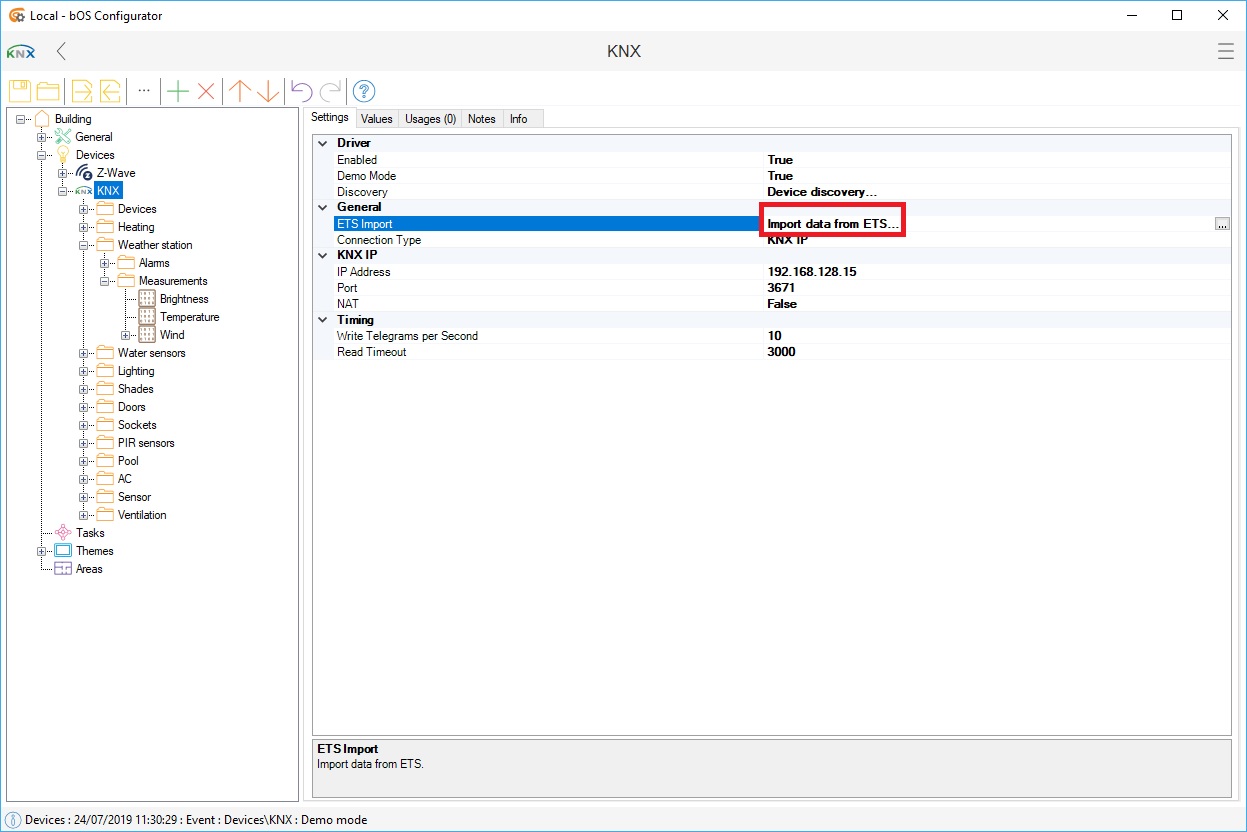Open Help with the question mark icon
This screenshot has width=1247, height=832.
pos(364,91)
